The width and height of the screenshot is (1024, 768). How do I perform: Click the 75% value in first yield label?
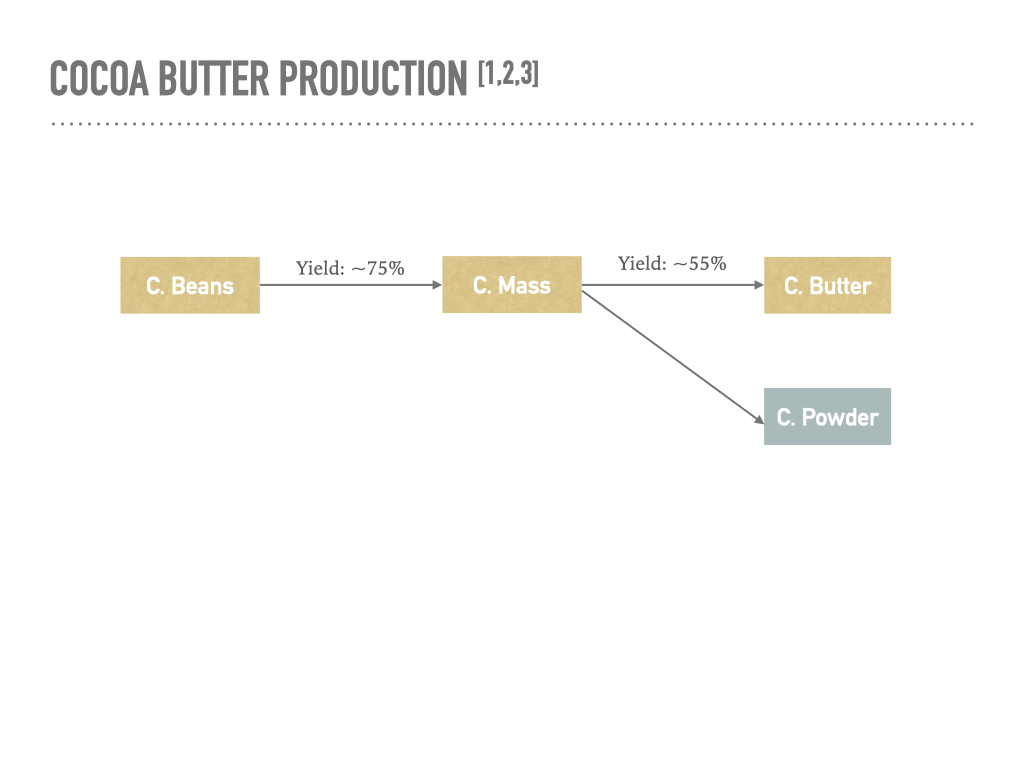click(386, 268)
